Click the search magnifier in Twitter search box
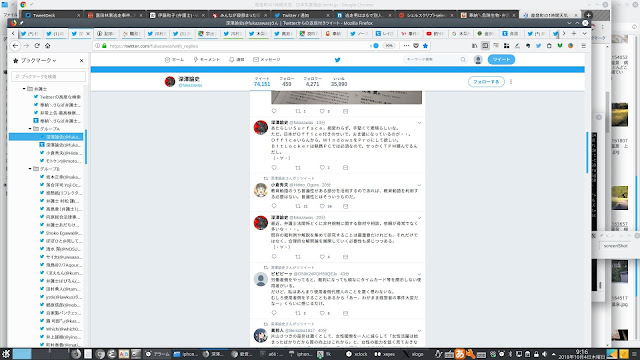 pos(463,60)
